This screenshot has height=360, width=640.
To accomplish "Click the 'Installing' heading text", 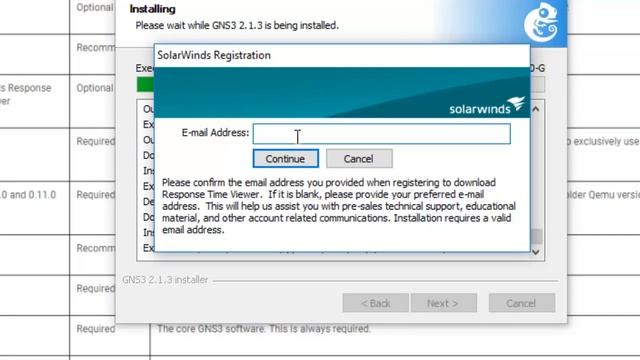I will click(x=152, y=9).
